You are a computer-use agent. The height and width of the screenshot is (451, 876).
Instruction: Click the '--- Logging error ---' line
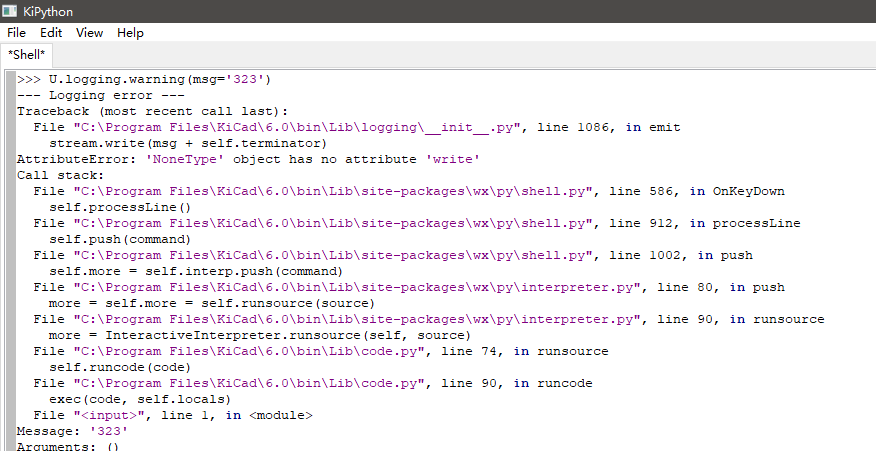101,95
